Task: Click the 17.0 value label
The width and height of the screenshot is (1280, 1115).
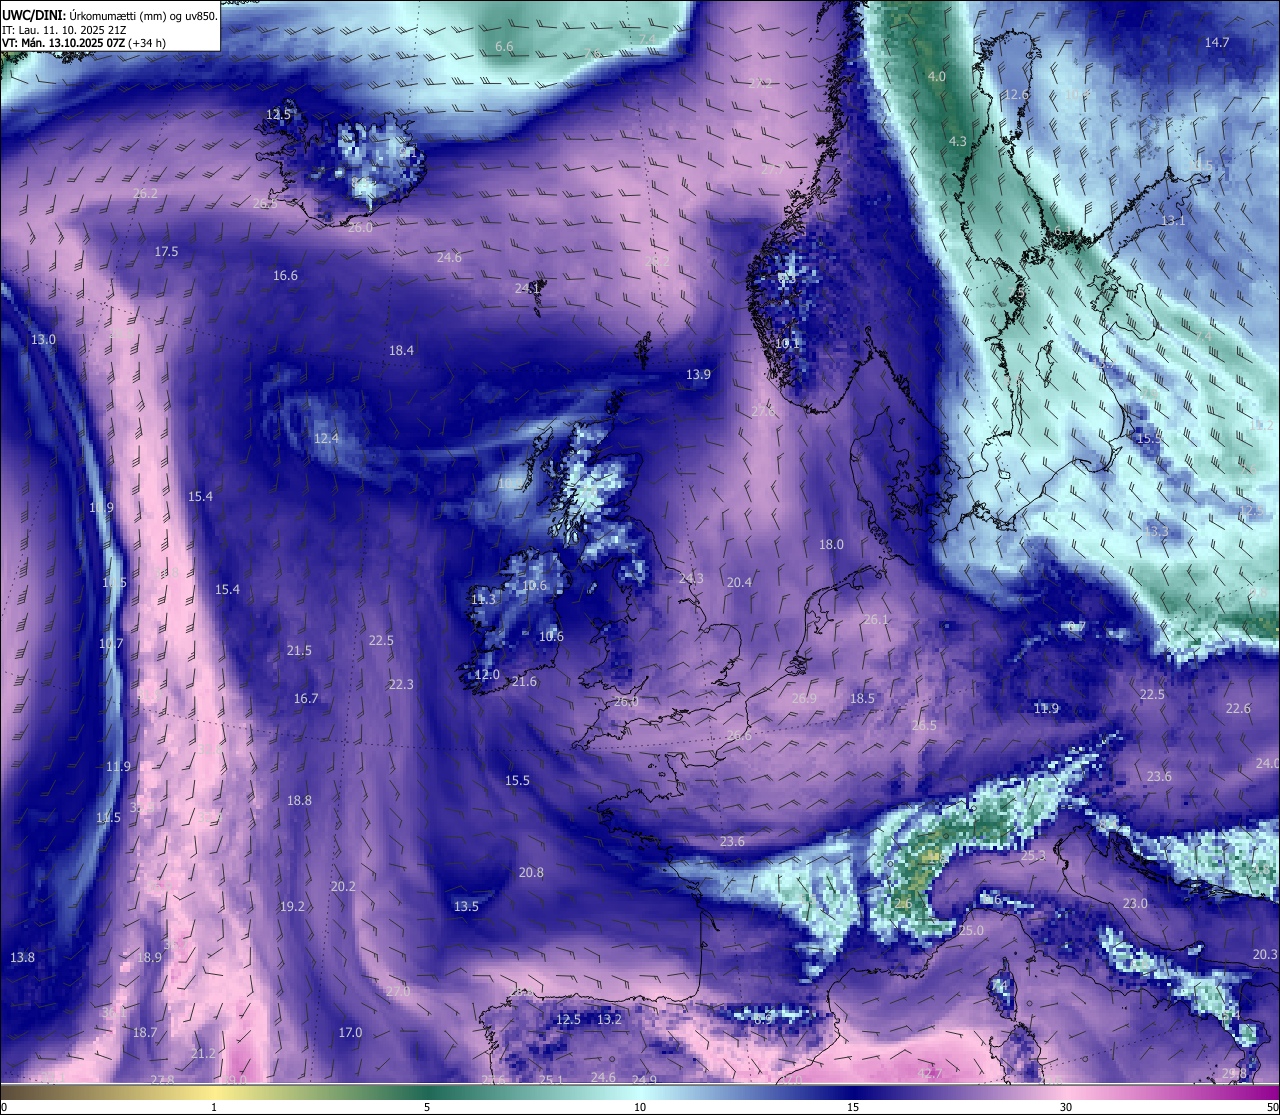Action: (x=350, y=1032)
